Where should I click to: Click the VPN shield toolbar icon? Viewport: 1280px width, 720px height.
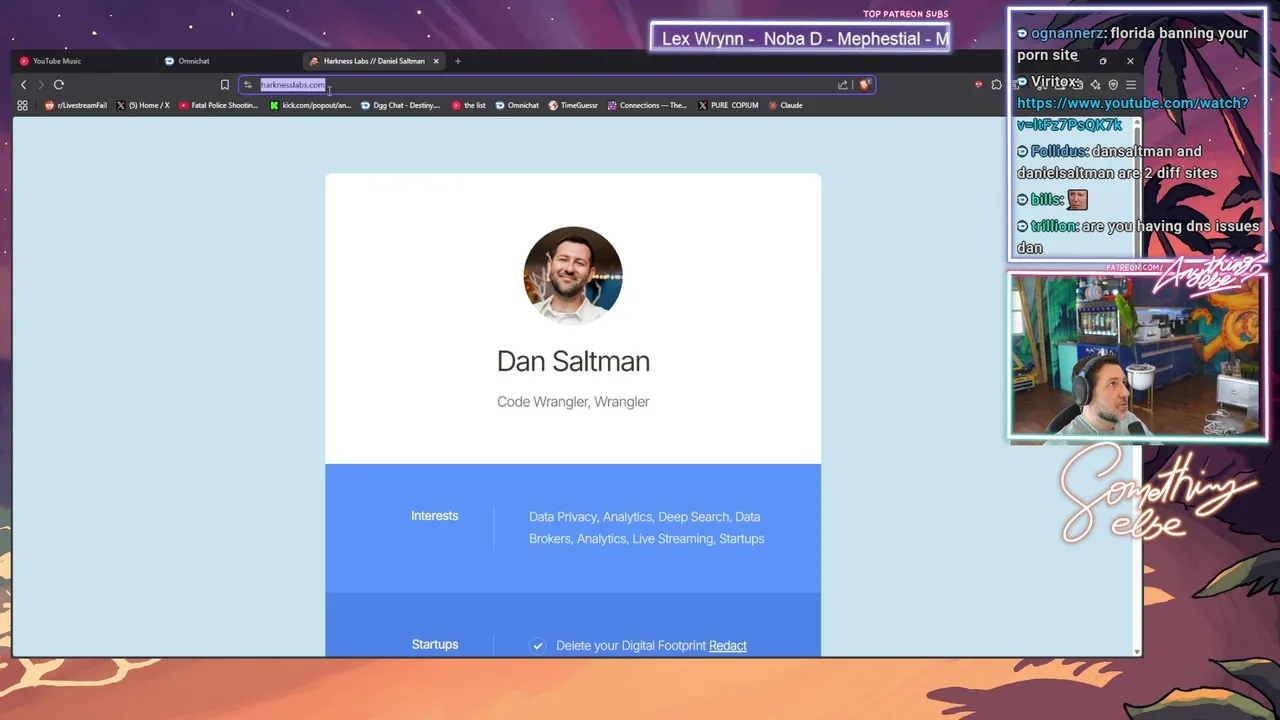(x=1113, y=85)
